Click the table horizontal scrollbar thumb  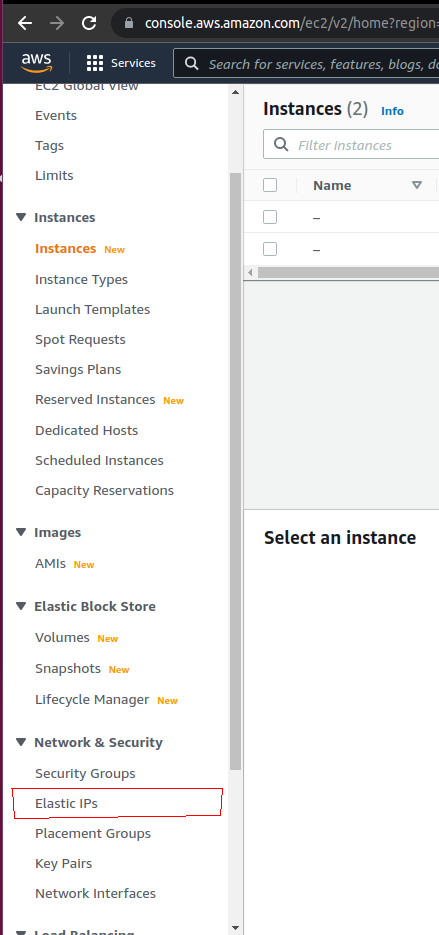348,273
